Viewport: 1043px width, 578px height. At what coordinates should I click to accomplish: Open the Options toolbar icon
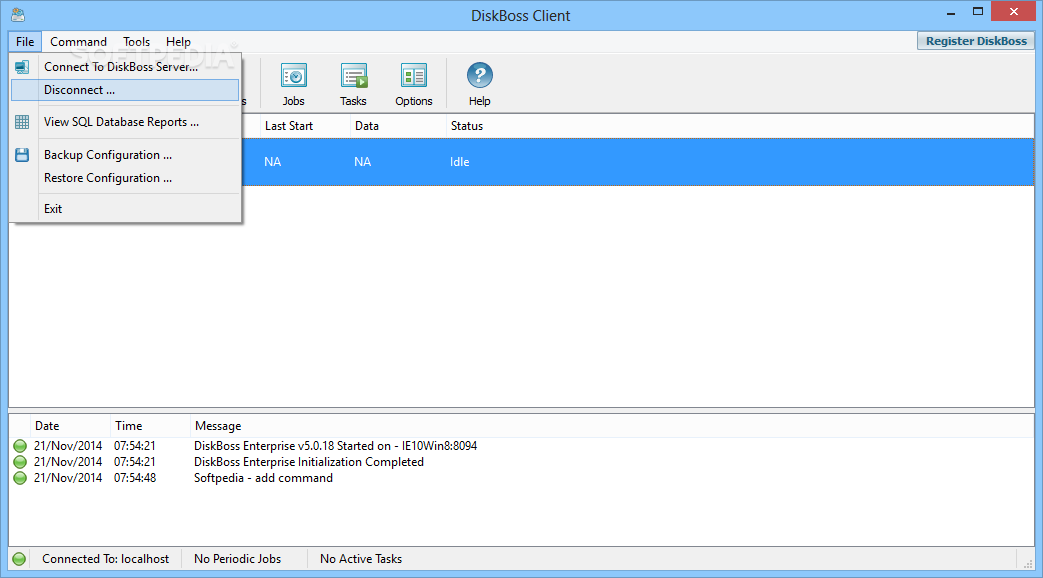point(414,84)
